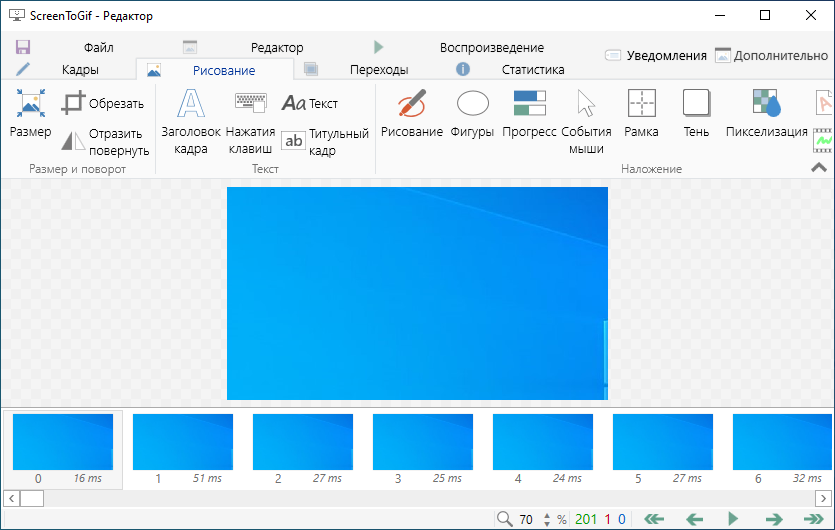Click the frame list right scroll arrow

click(823, 499)
